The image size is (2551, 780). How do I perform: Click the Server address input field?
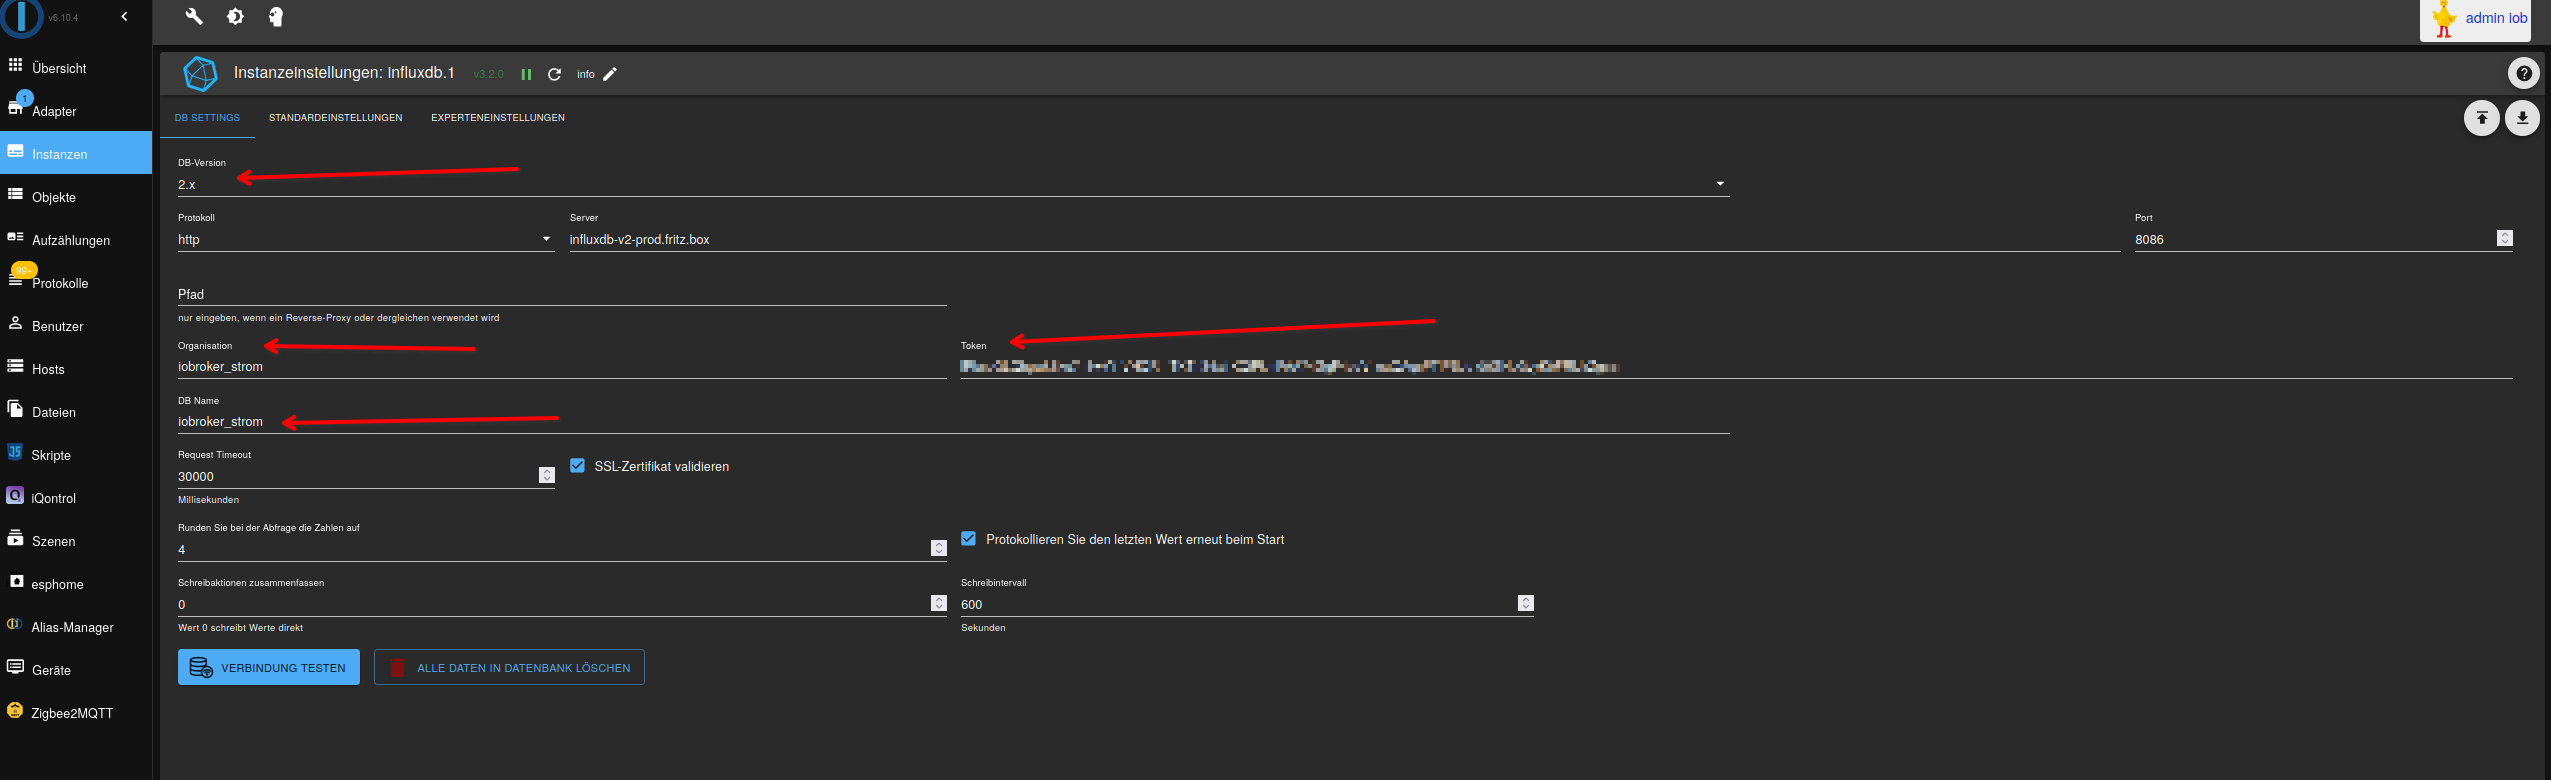click(x=1340, y=239)
